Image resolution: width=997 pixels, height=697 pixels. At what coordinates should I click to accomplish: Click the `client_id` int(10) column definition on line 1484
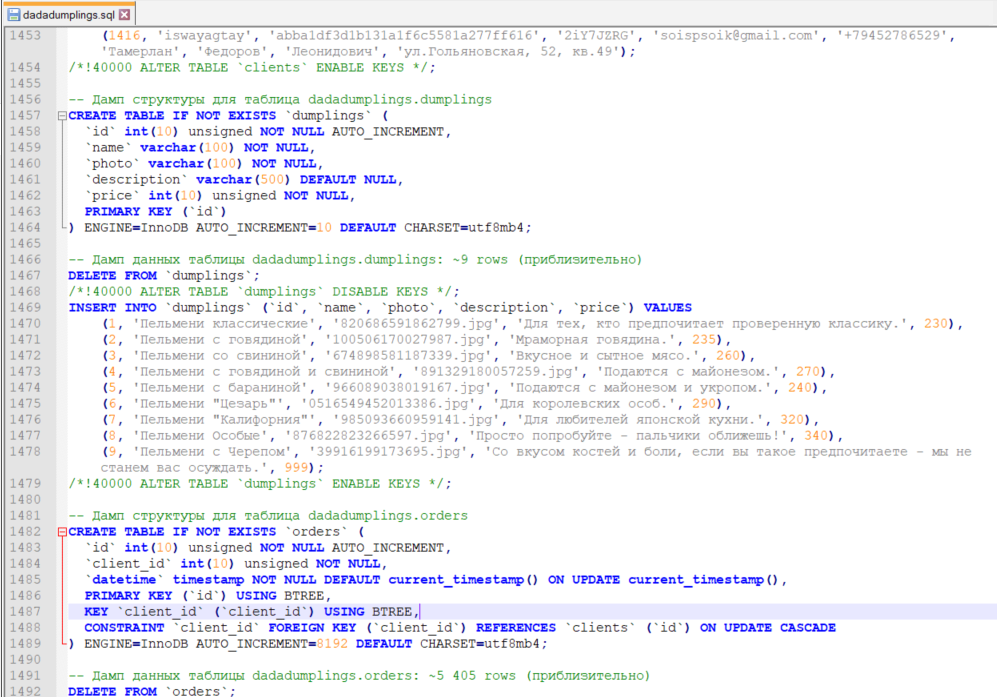click(236, 564)
